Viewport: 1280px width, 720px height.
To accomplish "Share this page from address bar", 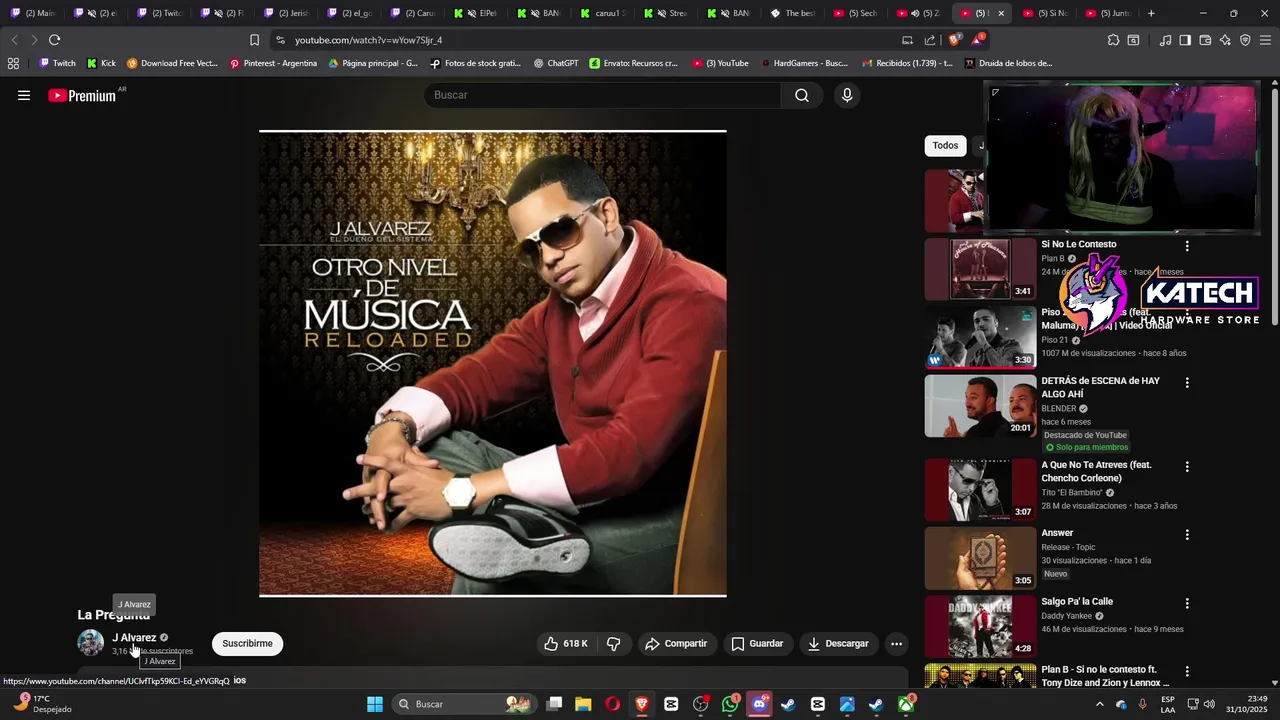I will [x=930, y=40].
